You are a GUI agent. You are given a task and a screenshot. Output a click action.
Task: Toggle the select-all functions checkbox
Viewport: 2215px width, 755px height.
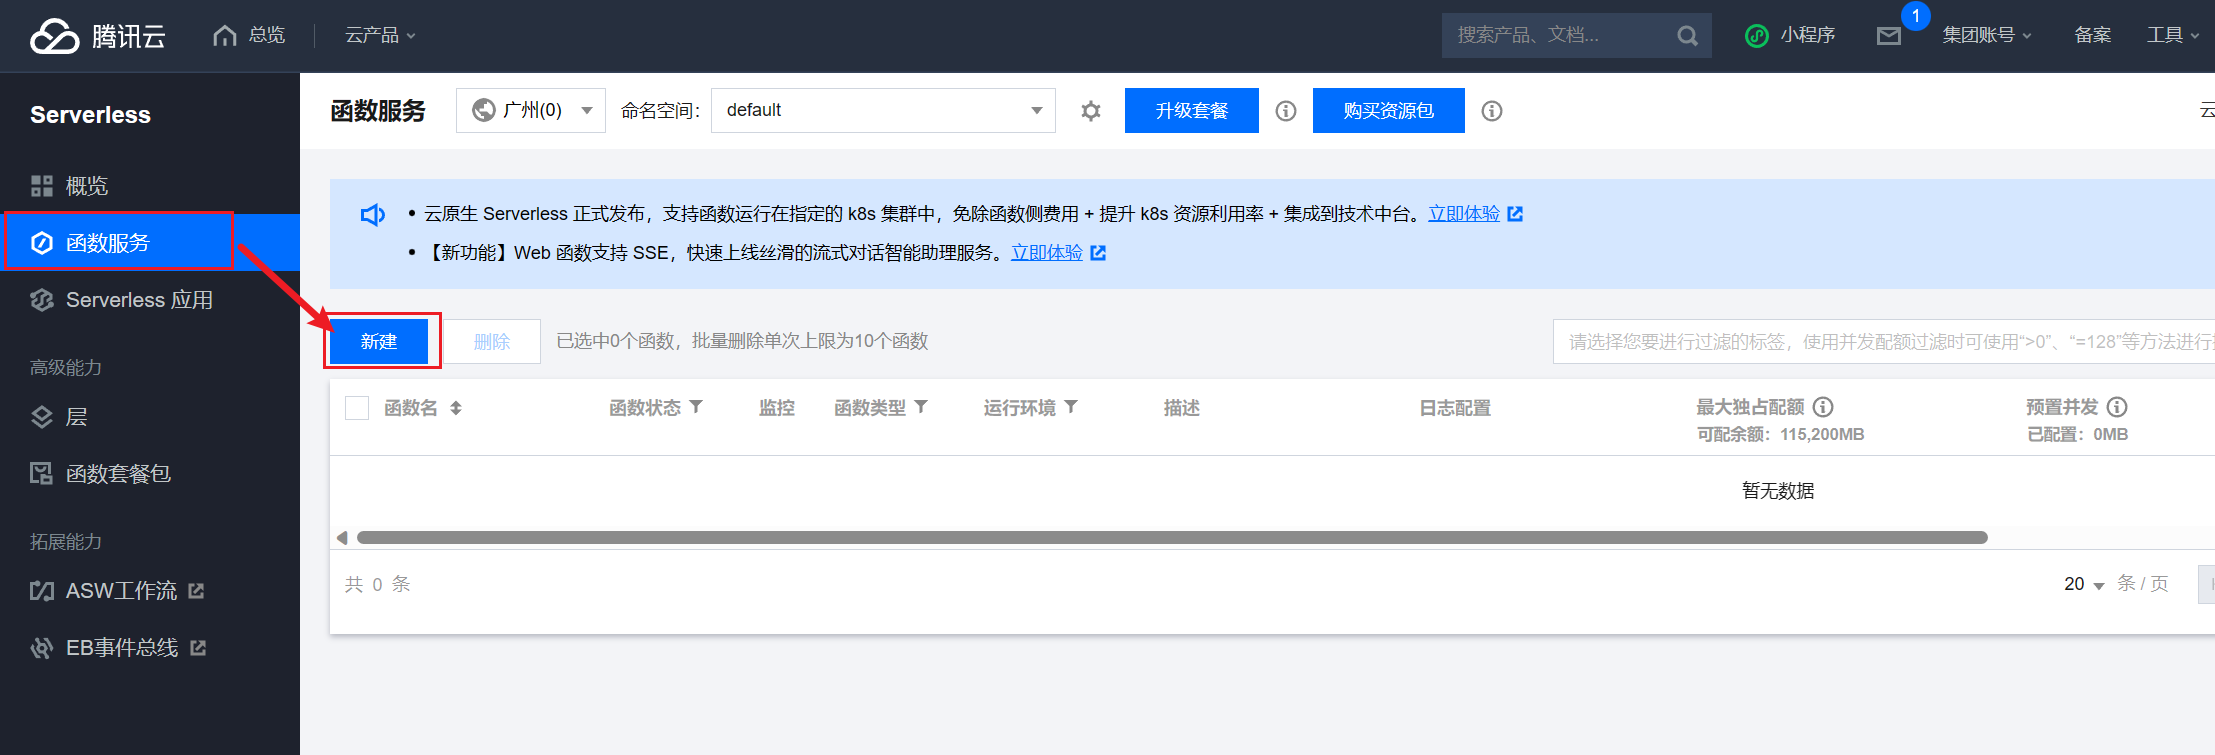point(357,408)
